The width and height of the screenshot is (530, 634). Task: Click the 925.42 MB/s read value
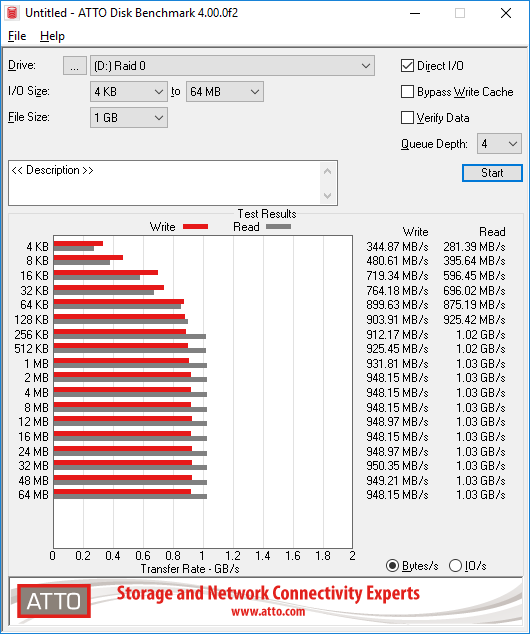474,320
